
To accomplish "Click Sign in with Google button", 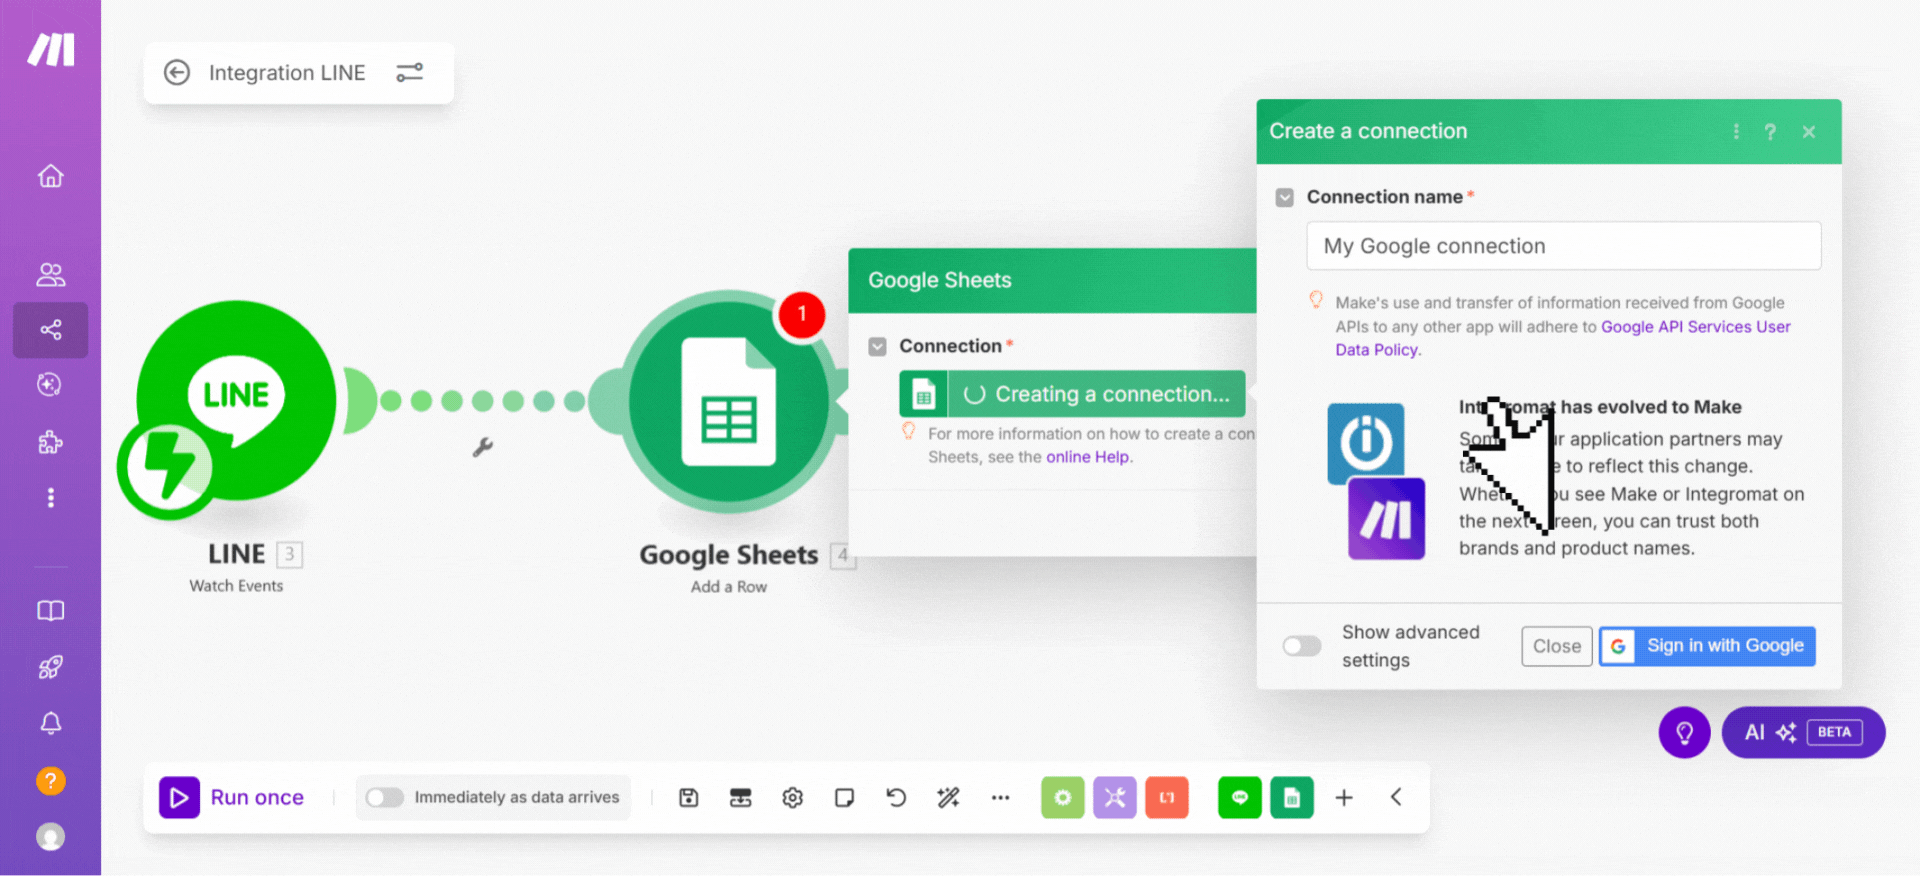I will [1707, 646].
